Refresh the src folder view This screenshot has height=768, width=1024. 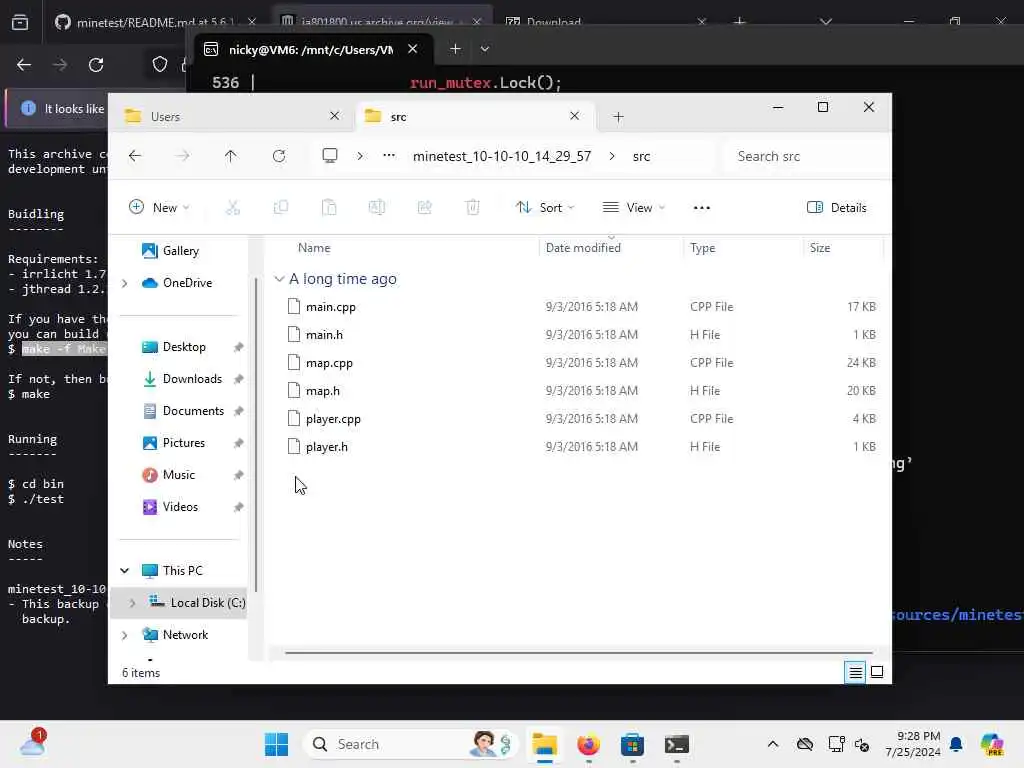pos(279,156)
